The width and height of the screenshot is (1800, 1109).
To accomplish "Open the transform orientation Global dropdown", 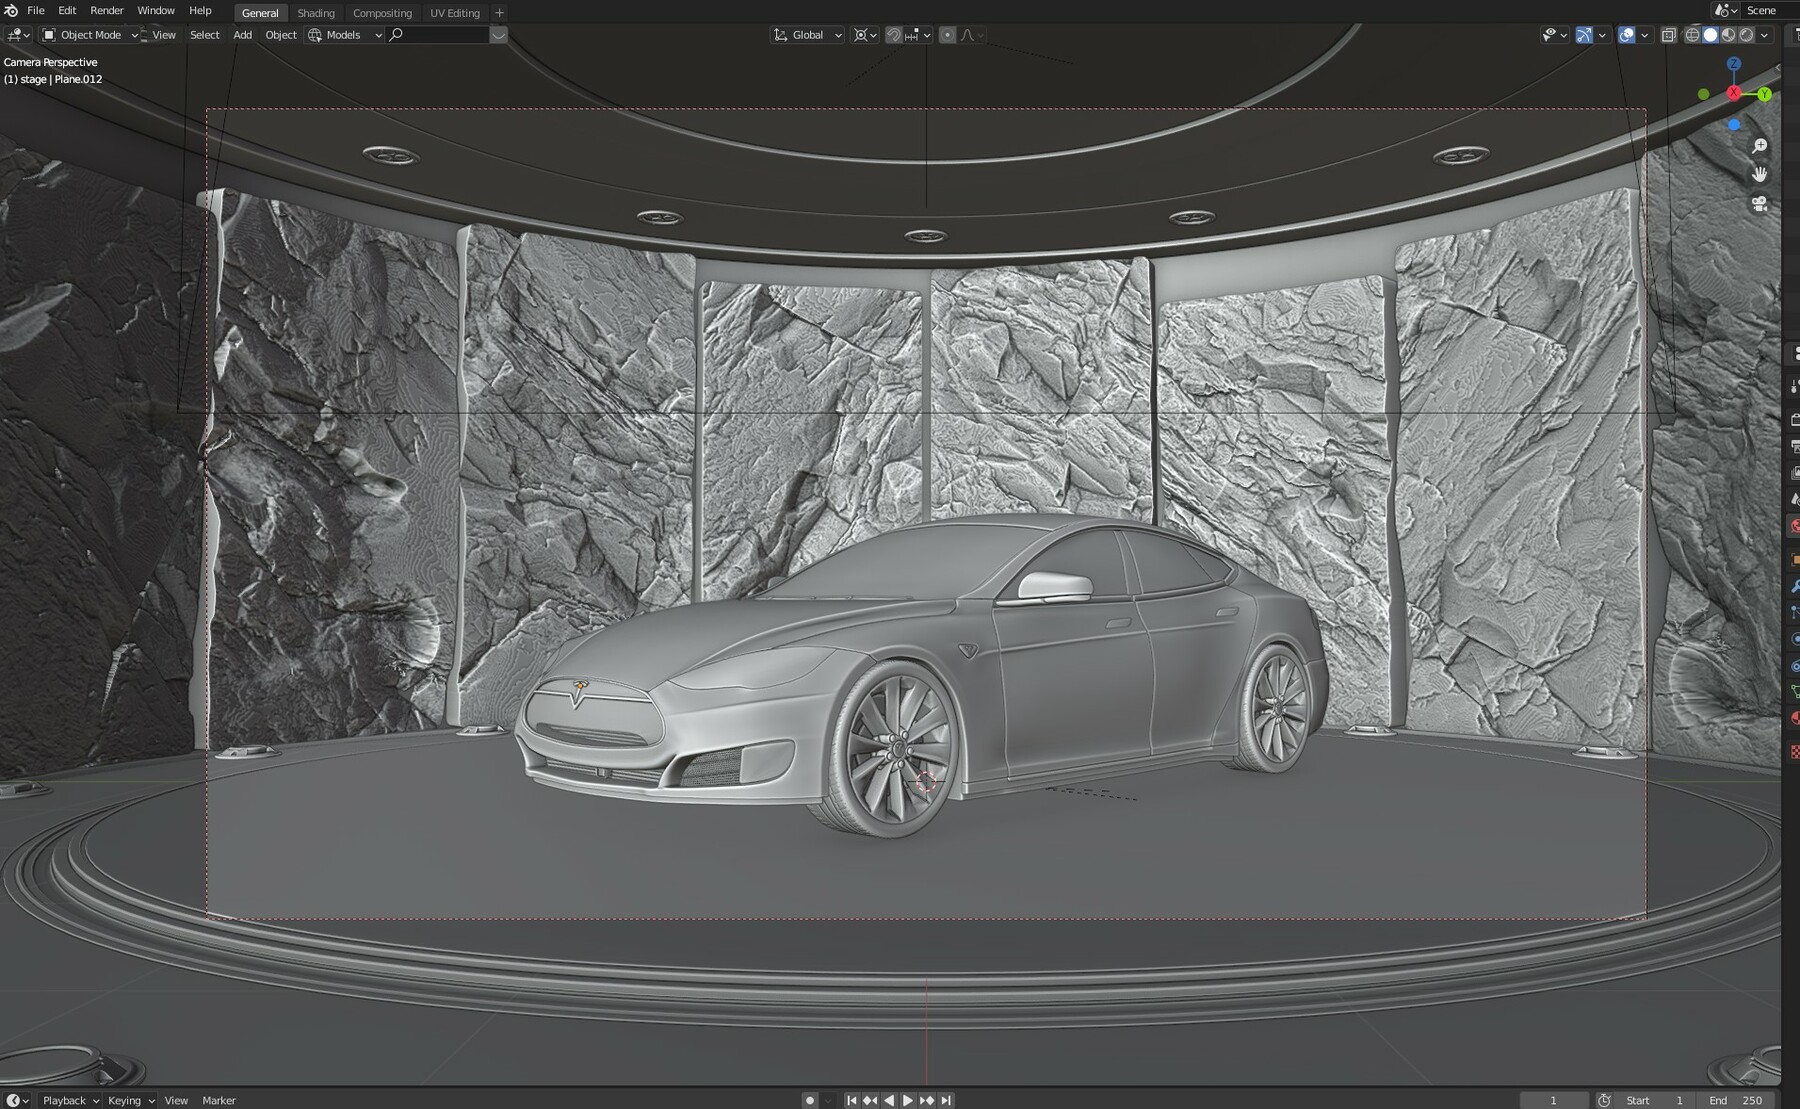I will pos(806,35).
